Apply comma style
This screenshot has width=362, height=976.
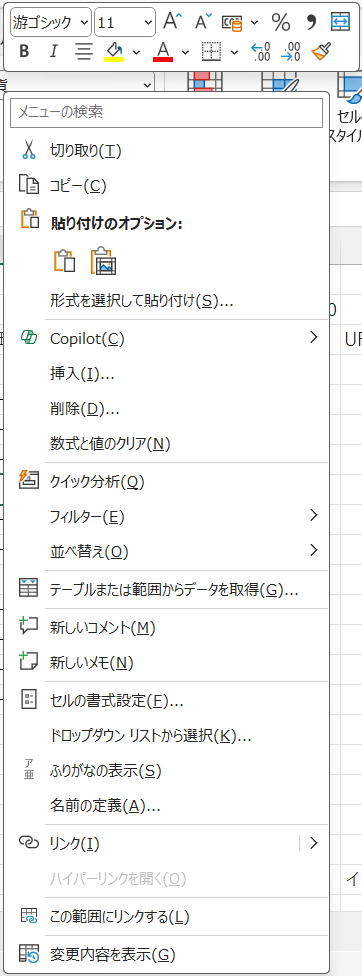[x=311, y=22]
